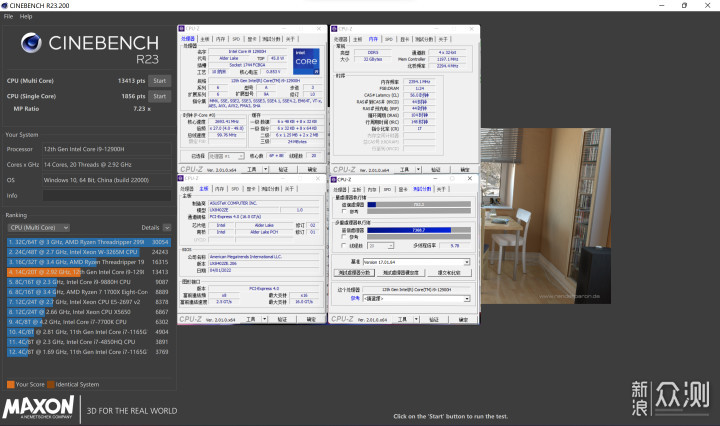Tick the 线程数 thread count checkbox

coord(344,246)
